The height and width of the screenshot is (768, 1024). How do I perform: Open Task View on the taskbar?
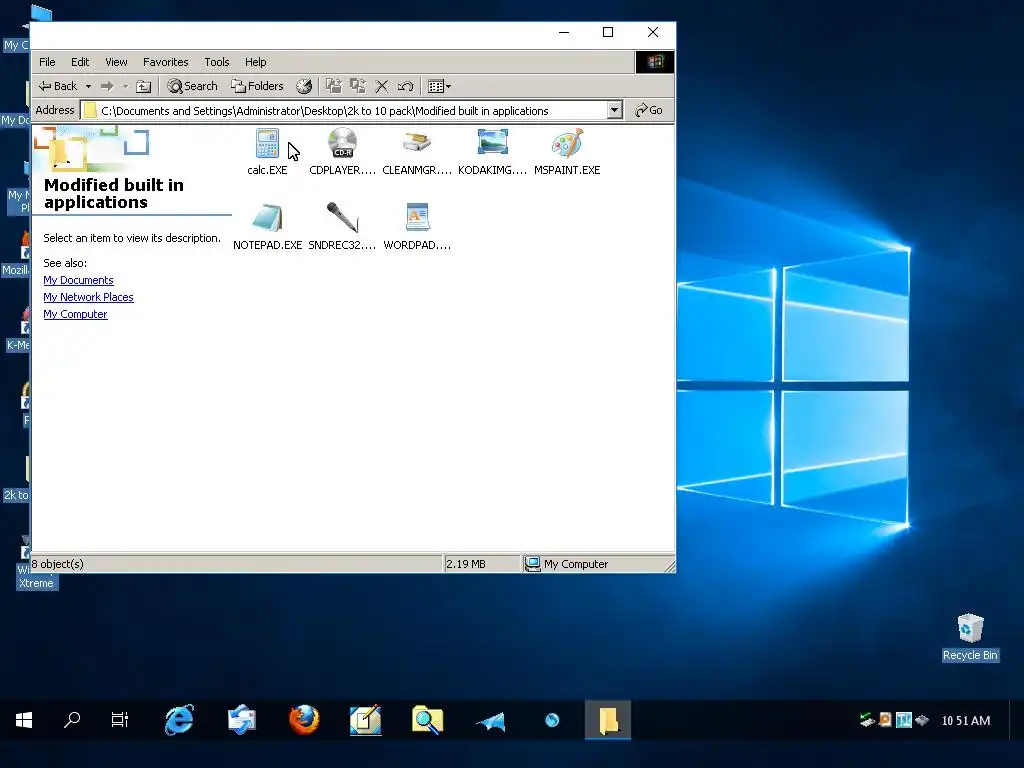coord(120,720)
